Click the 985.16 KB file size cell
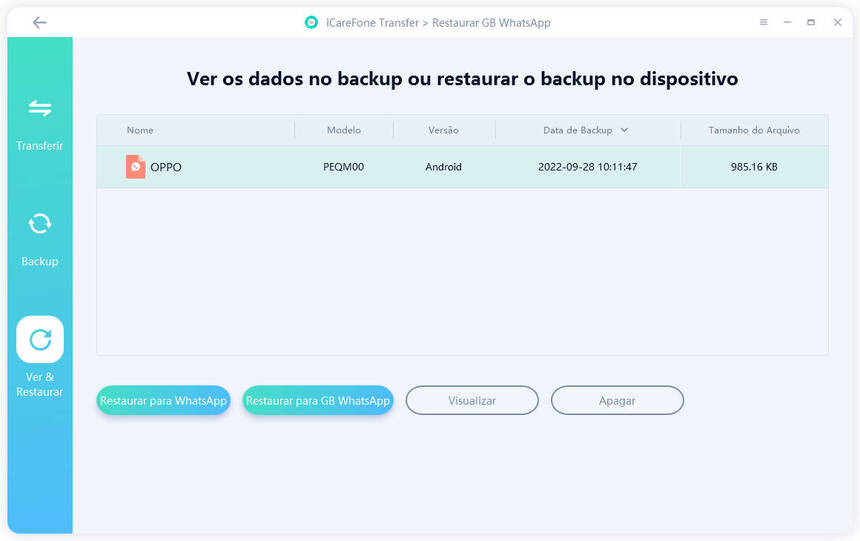Screen dimensions: 860x541 [x=753, y=167]
